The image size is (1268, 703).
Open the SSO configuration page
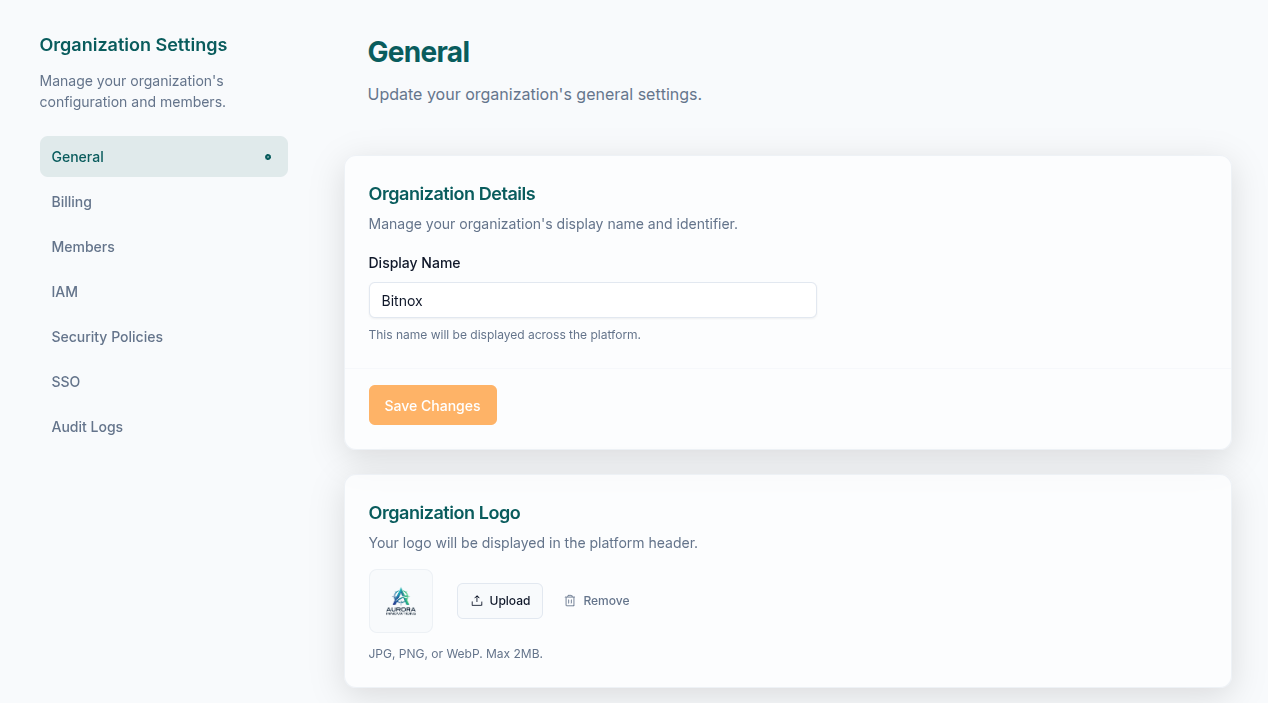tap(66, 382)
